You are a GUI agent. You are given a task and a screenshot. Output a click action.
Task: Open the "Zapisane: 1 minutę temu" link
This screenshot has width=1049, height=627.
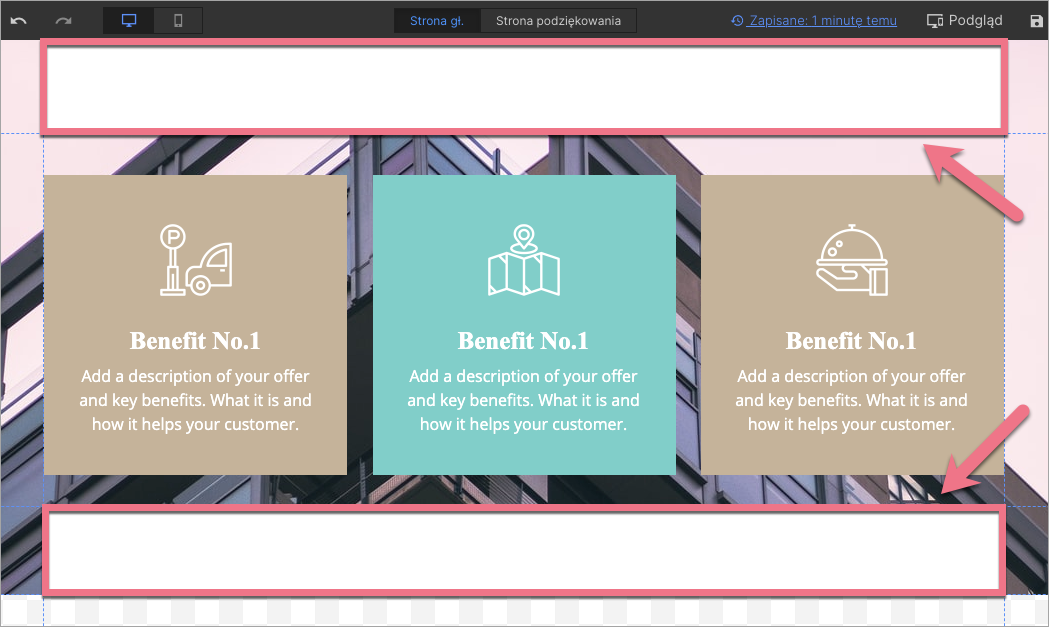tap(814, 20)
